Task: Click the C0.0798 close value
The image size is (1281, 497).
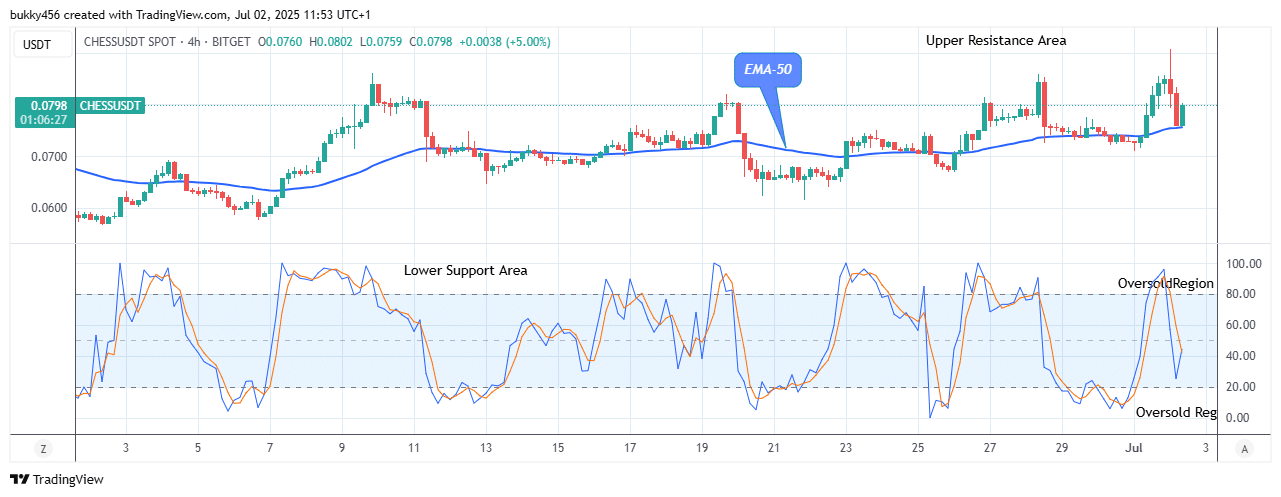Action: 430,42
